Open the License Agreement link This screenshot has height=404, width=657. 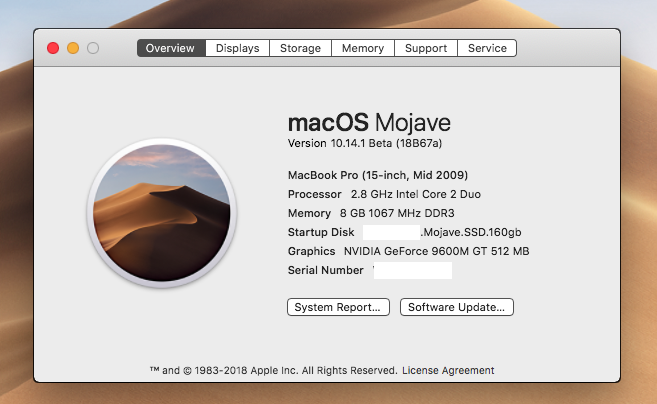point(448,370)
